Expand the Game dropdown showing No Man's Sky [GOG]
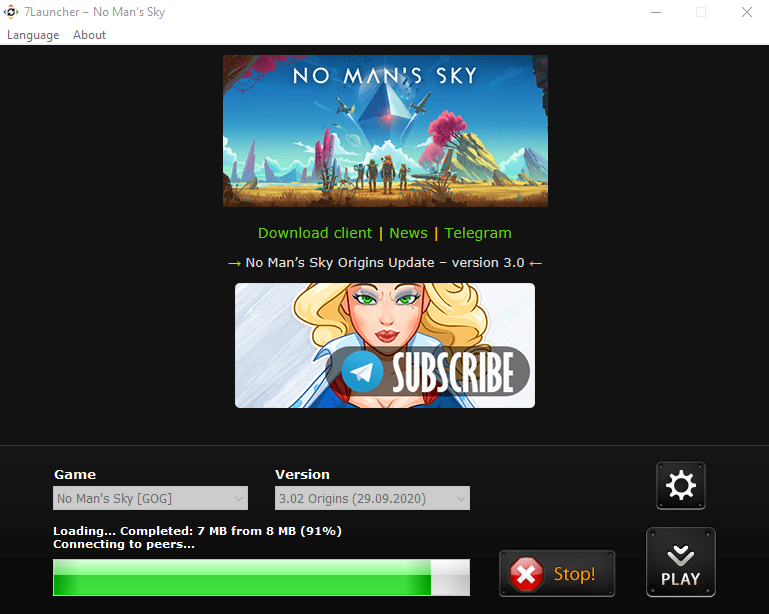The height and width of the screenshot is (614, 769). point(150,498)
